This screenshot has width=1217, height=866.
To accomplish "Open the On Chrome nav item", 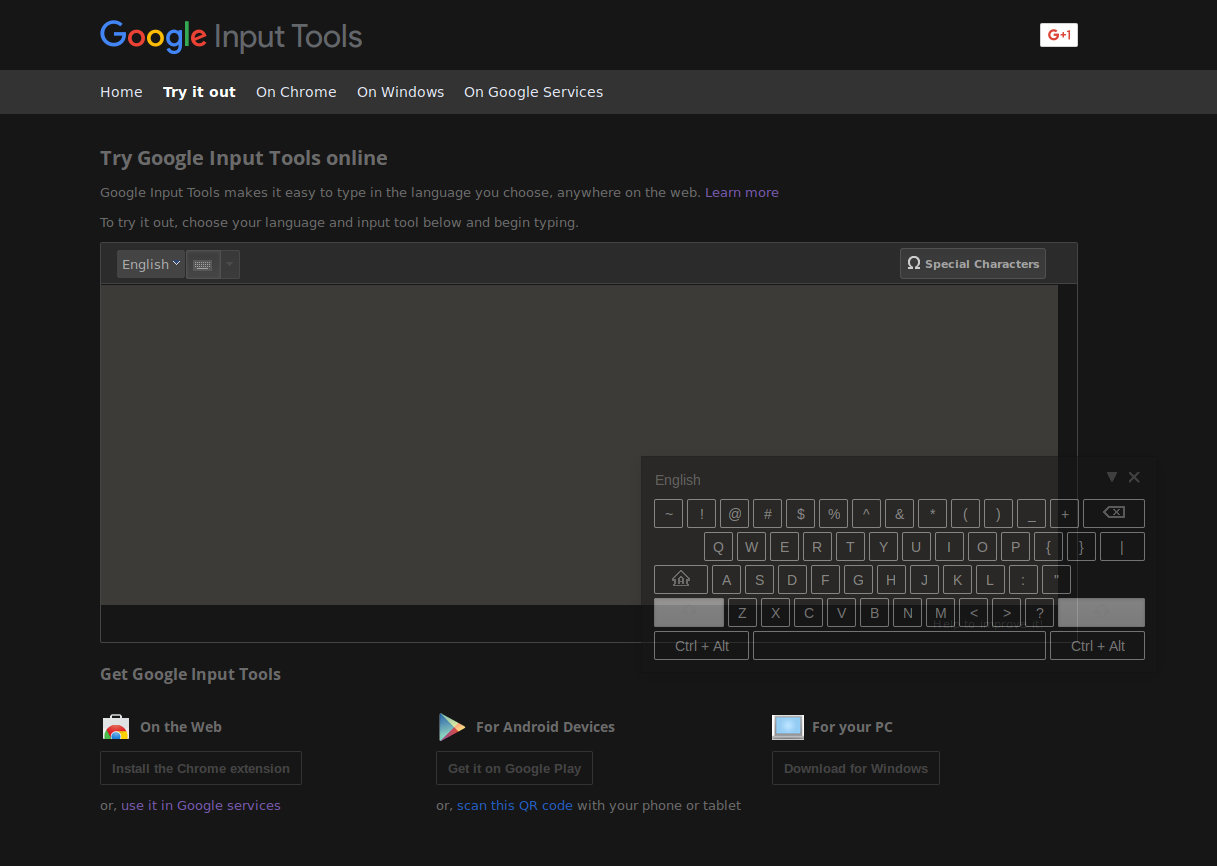I will (296, 92).
